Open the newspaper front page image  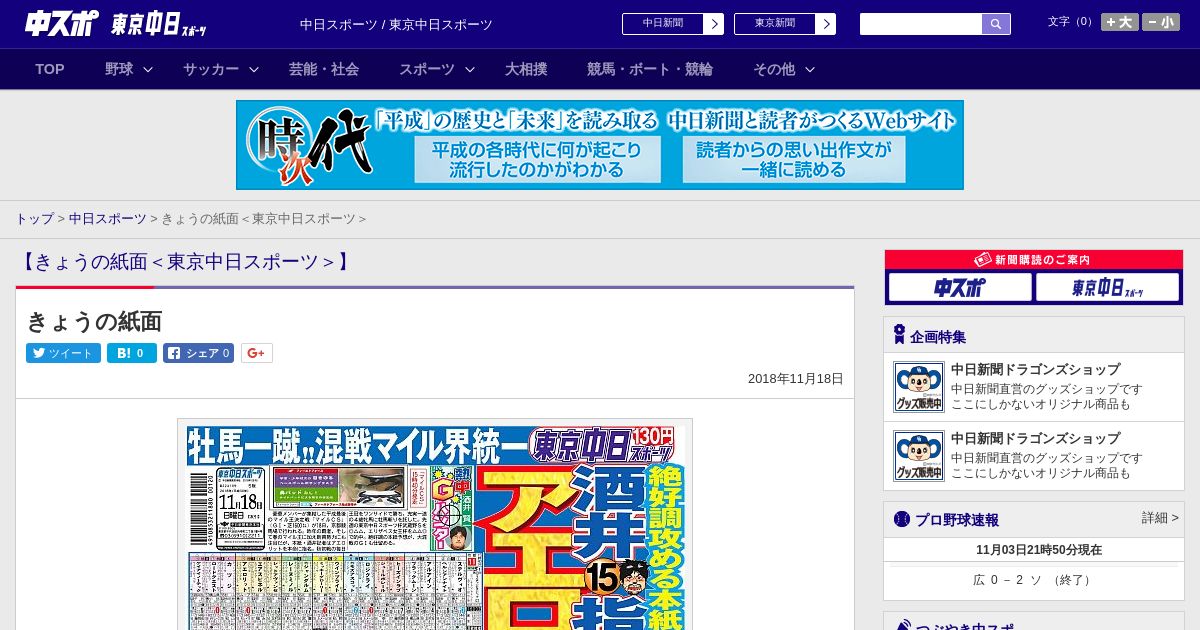[x=435, y=524]
